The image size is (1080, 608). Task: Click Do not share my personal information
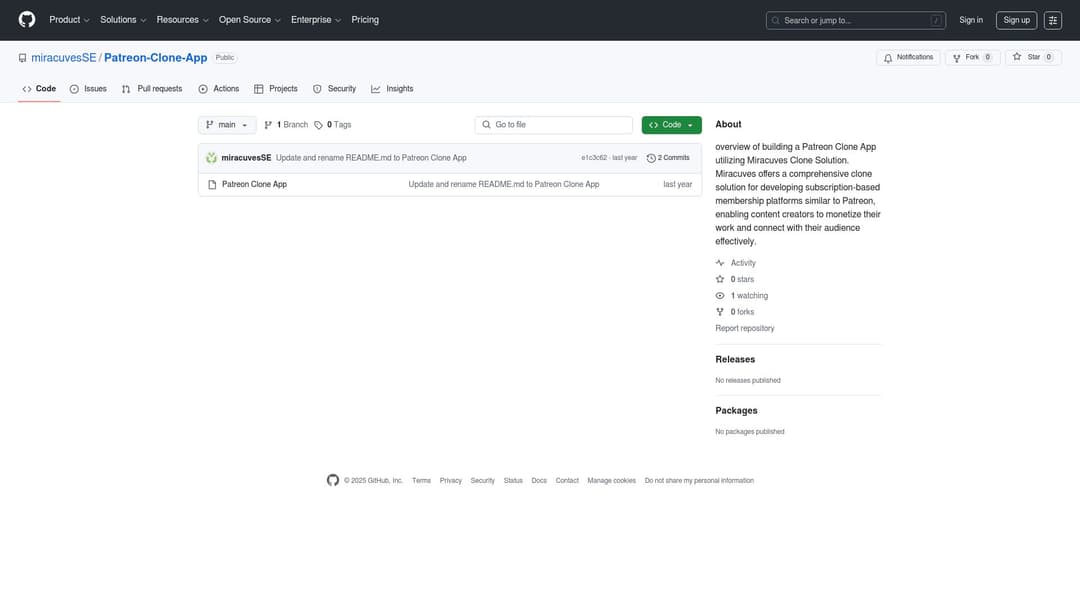[x=699, y=481]
